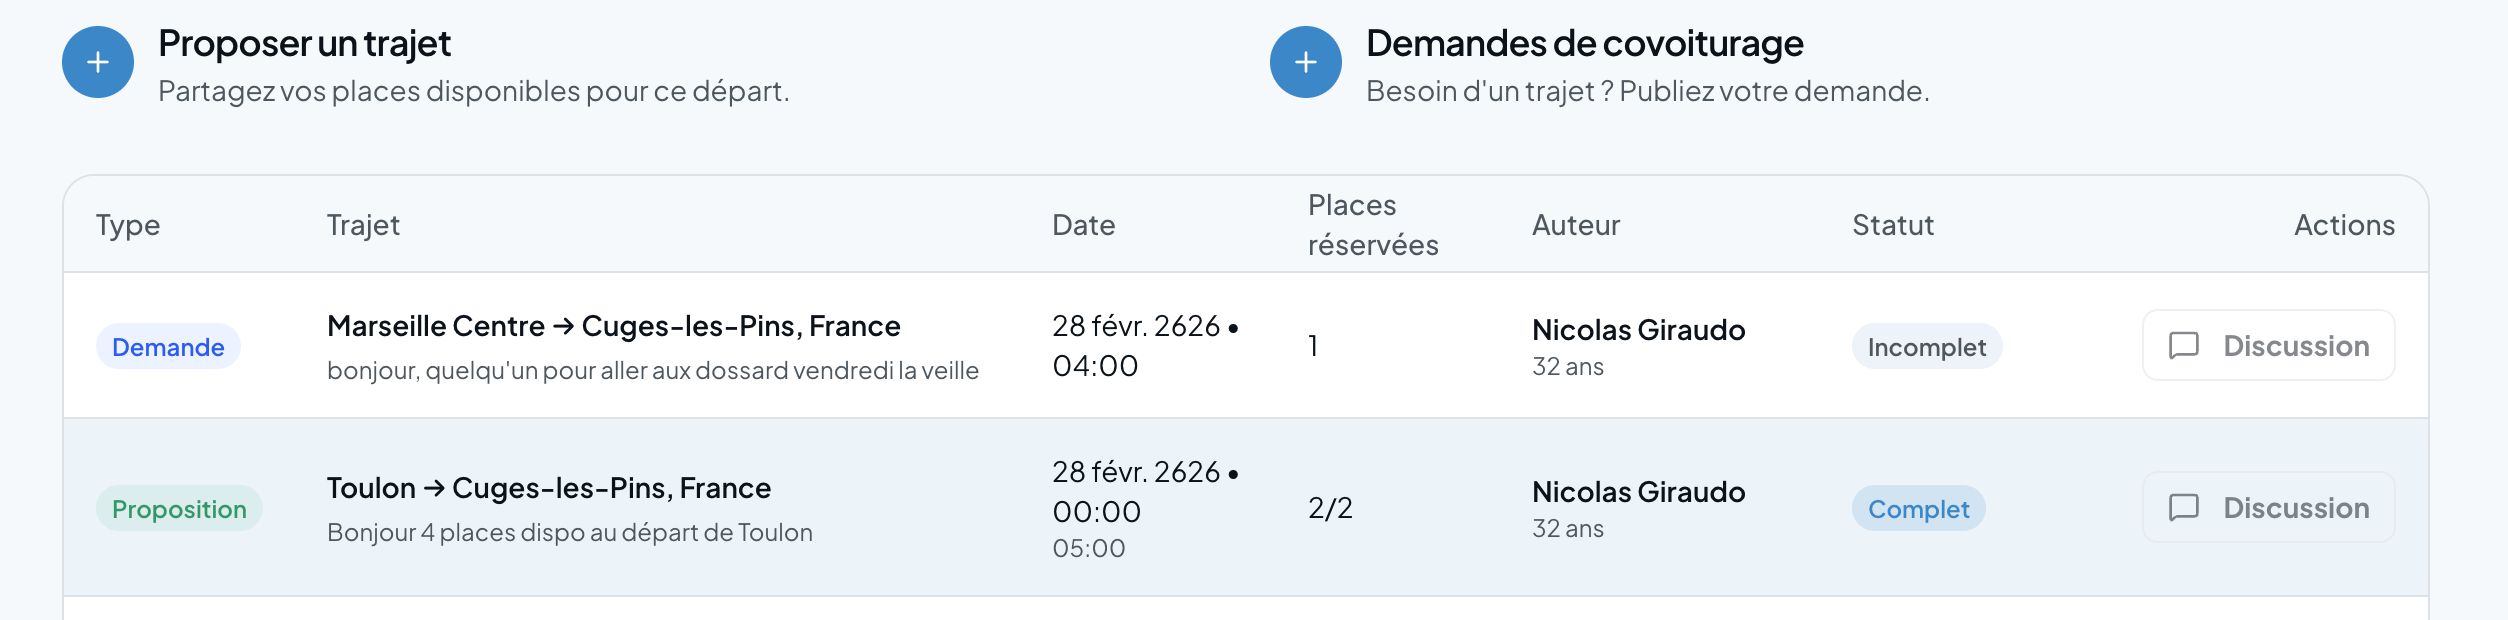Click the Marseille Centre to Cuges-les-Pins route
The width and height of the screenshot is (2508, 620).
point(613,326)
